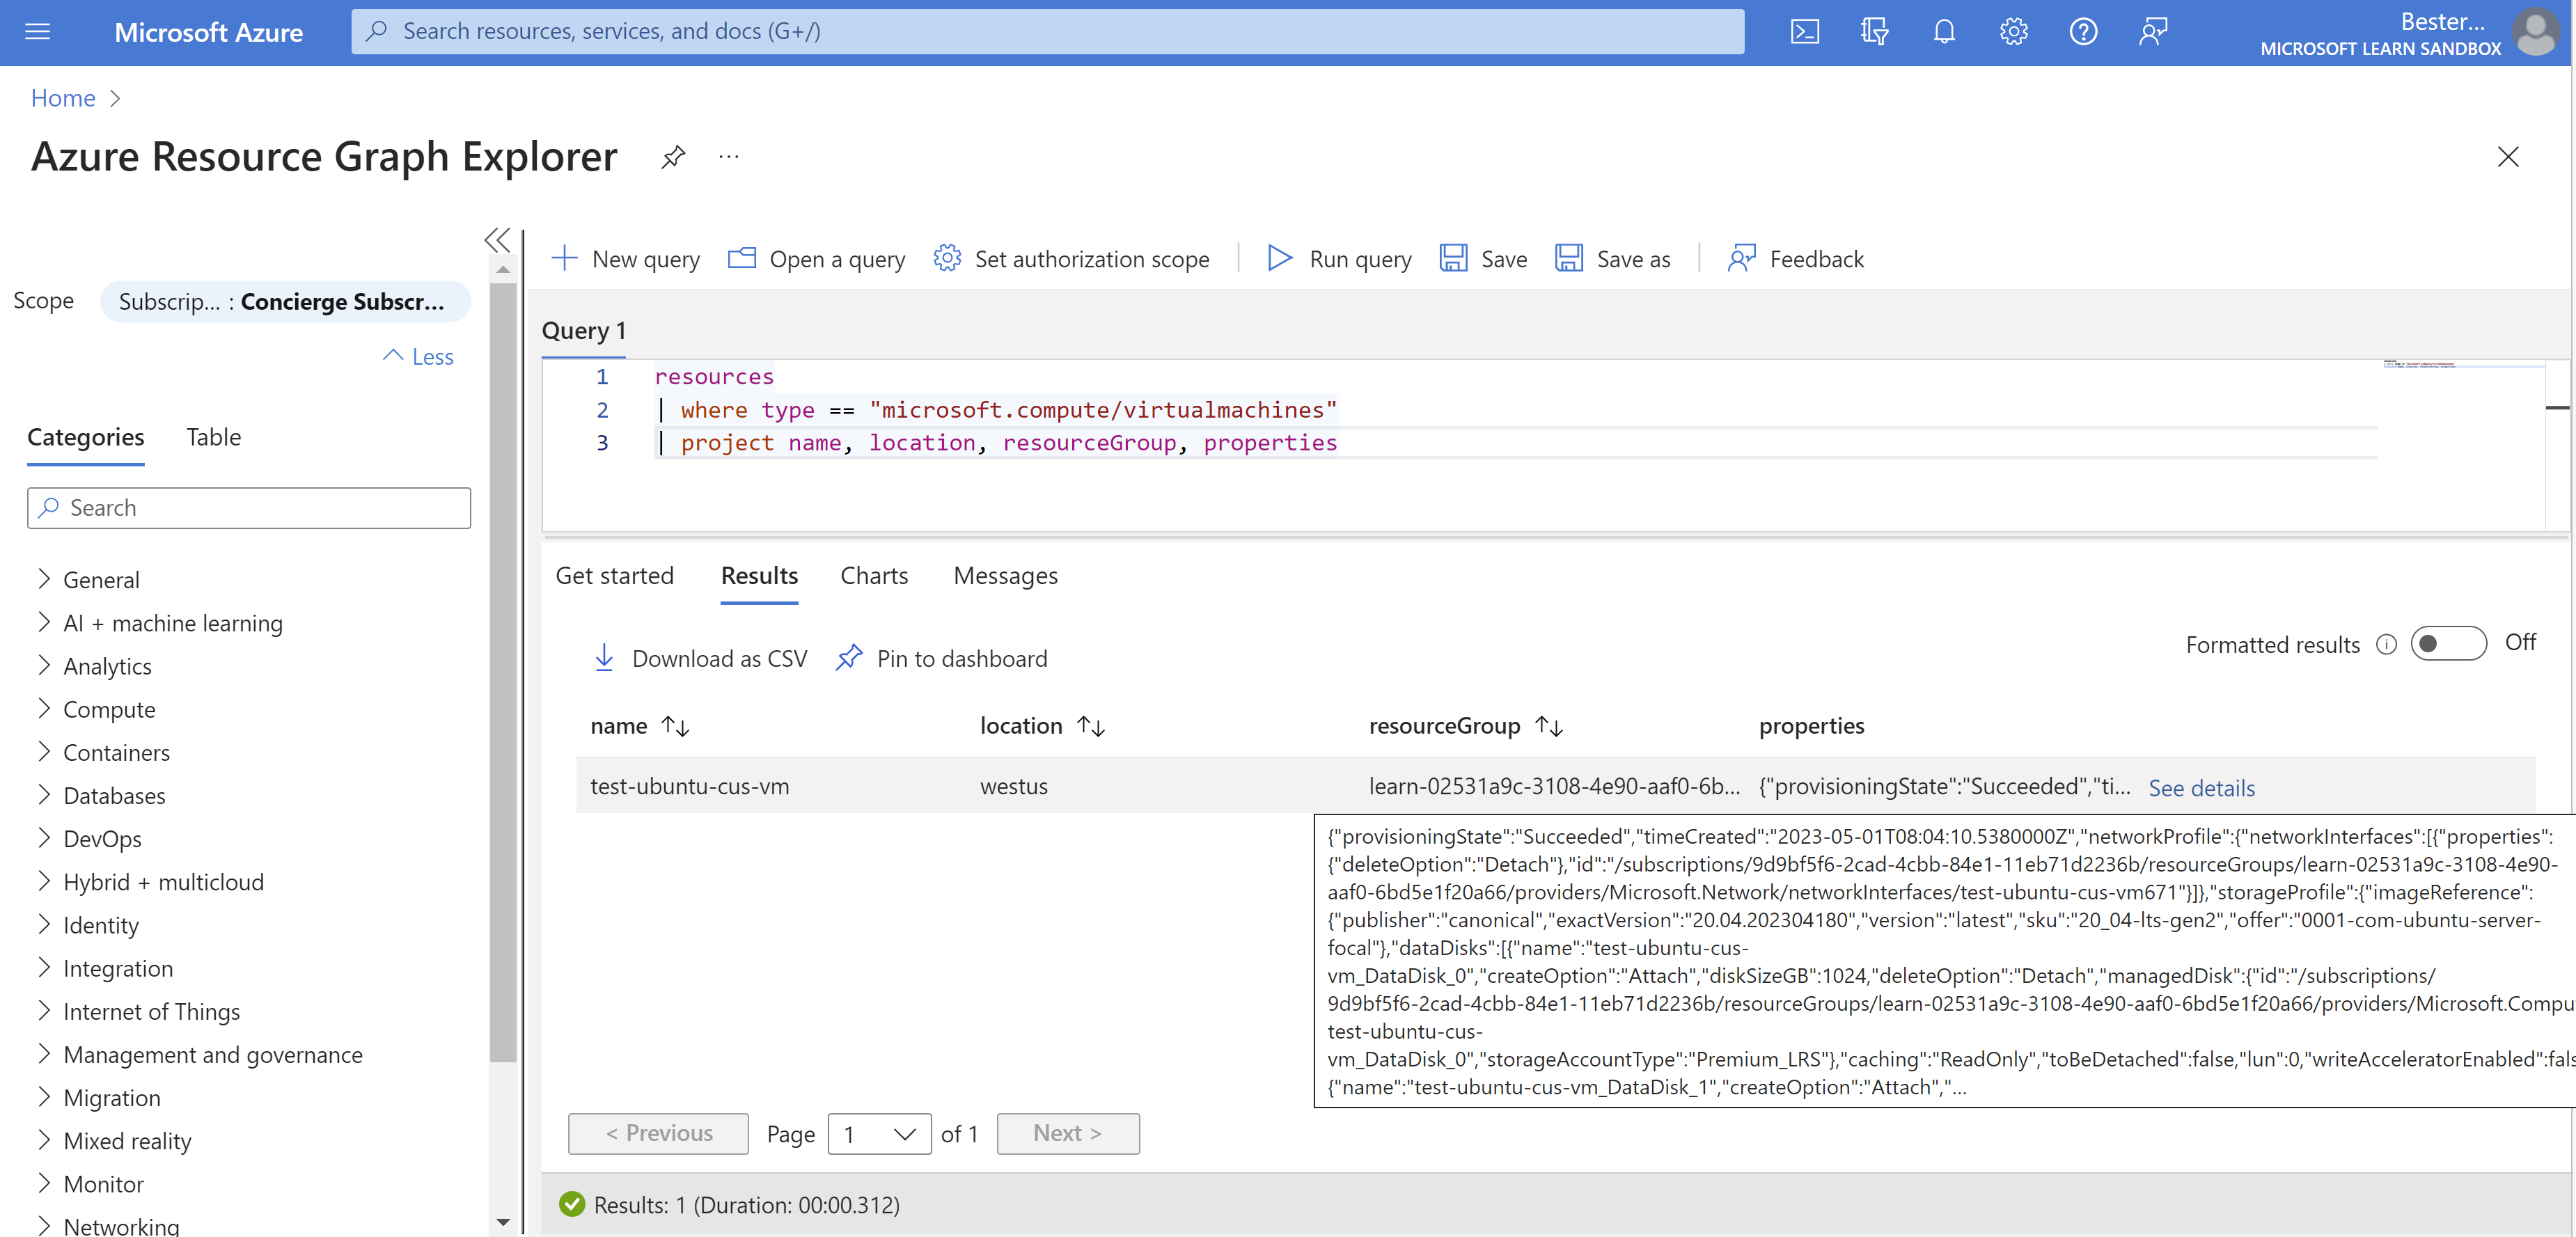The width and height of the screenshot is (2576, 1237).
Task: Open the Query 1 tab
Action: (583, 331)
